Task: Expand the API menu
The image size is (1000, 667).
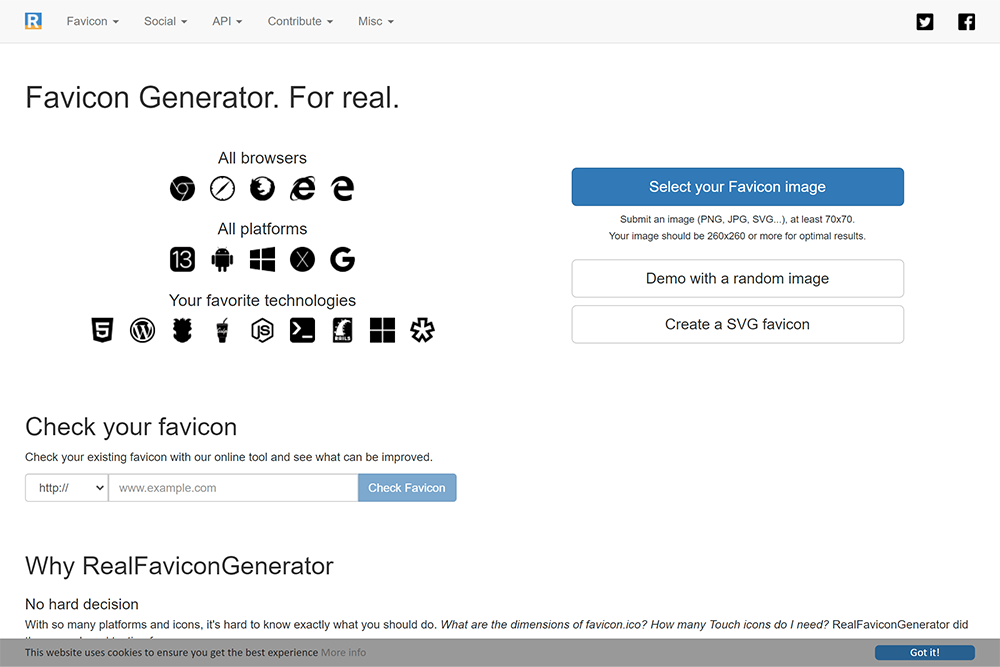Action: point(227,21)
